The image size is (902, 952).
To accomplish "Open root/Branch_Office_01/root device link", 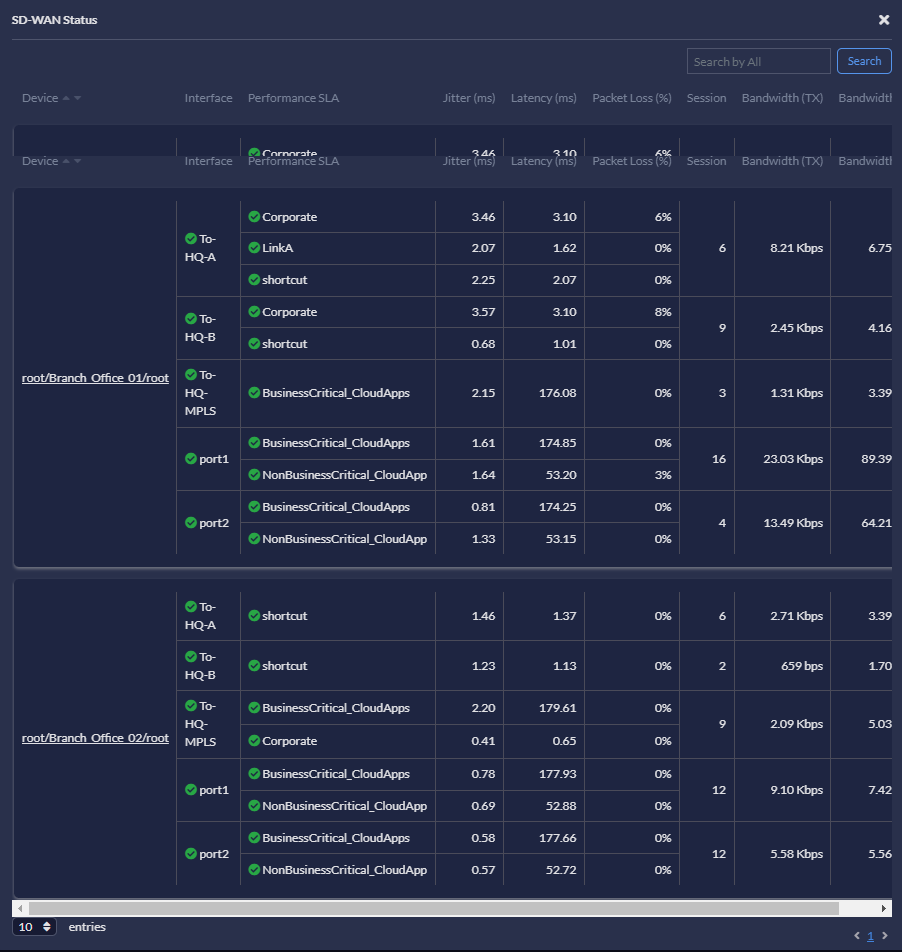I will [95, 378].
